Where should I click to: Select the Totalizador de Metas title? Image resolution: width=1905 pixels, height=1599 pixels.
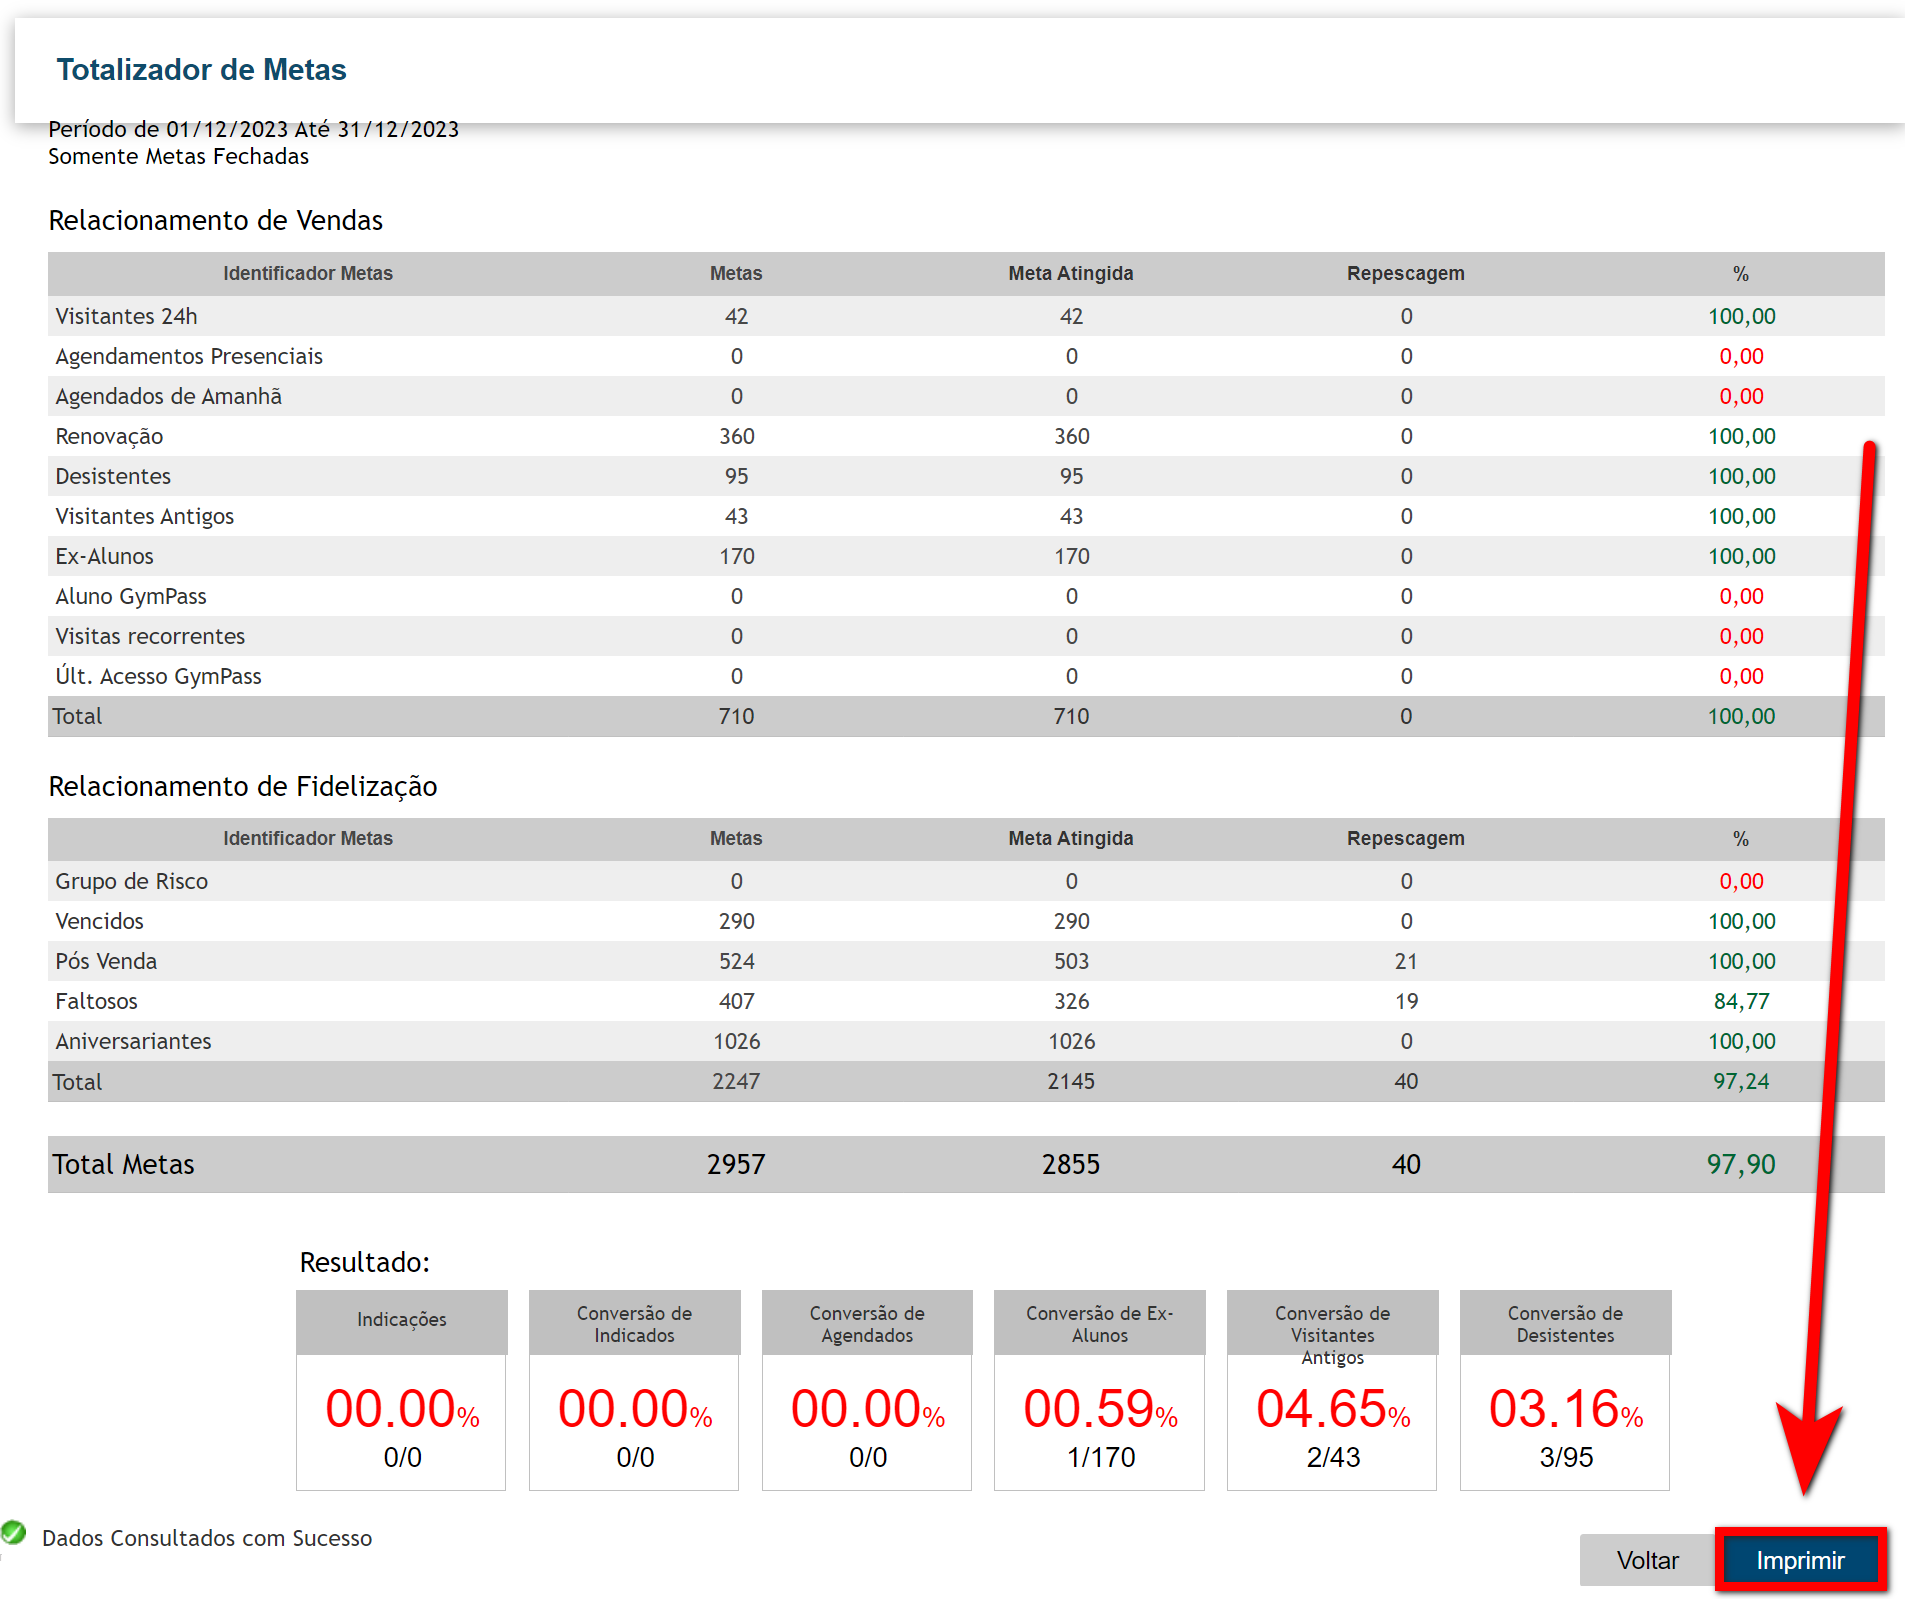click(201, 70)
